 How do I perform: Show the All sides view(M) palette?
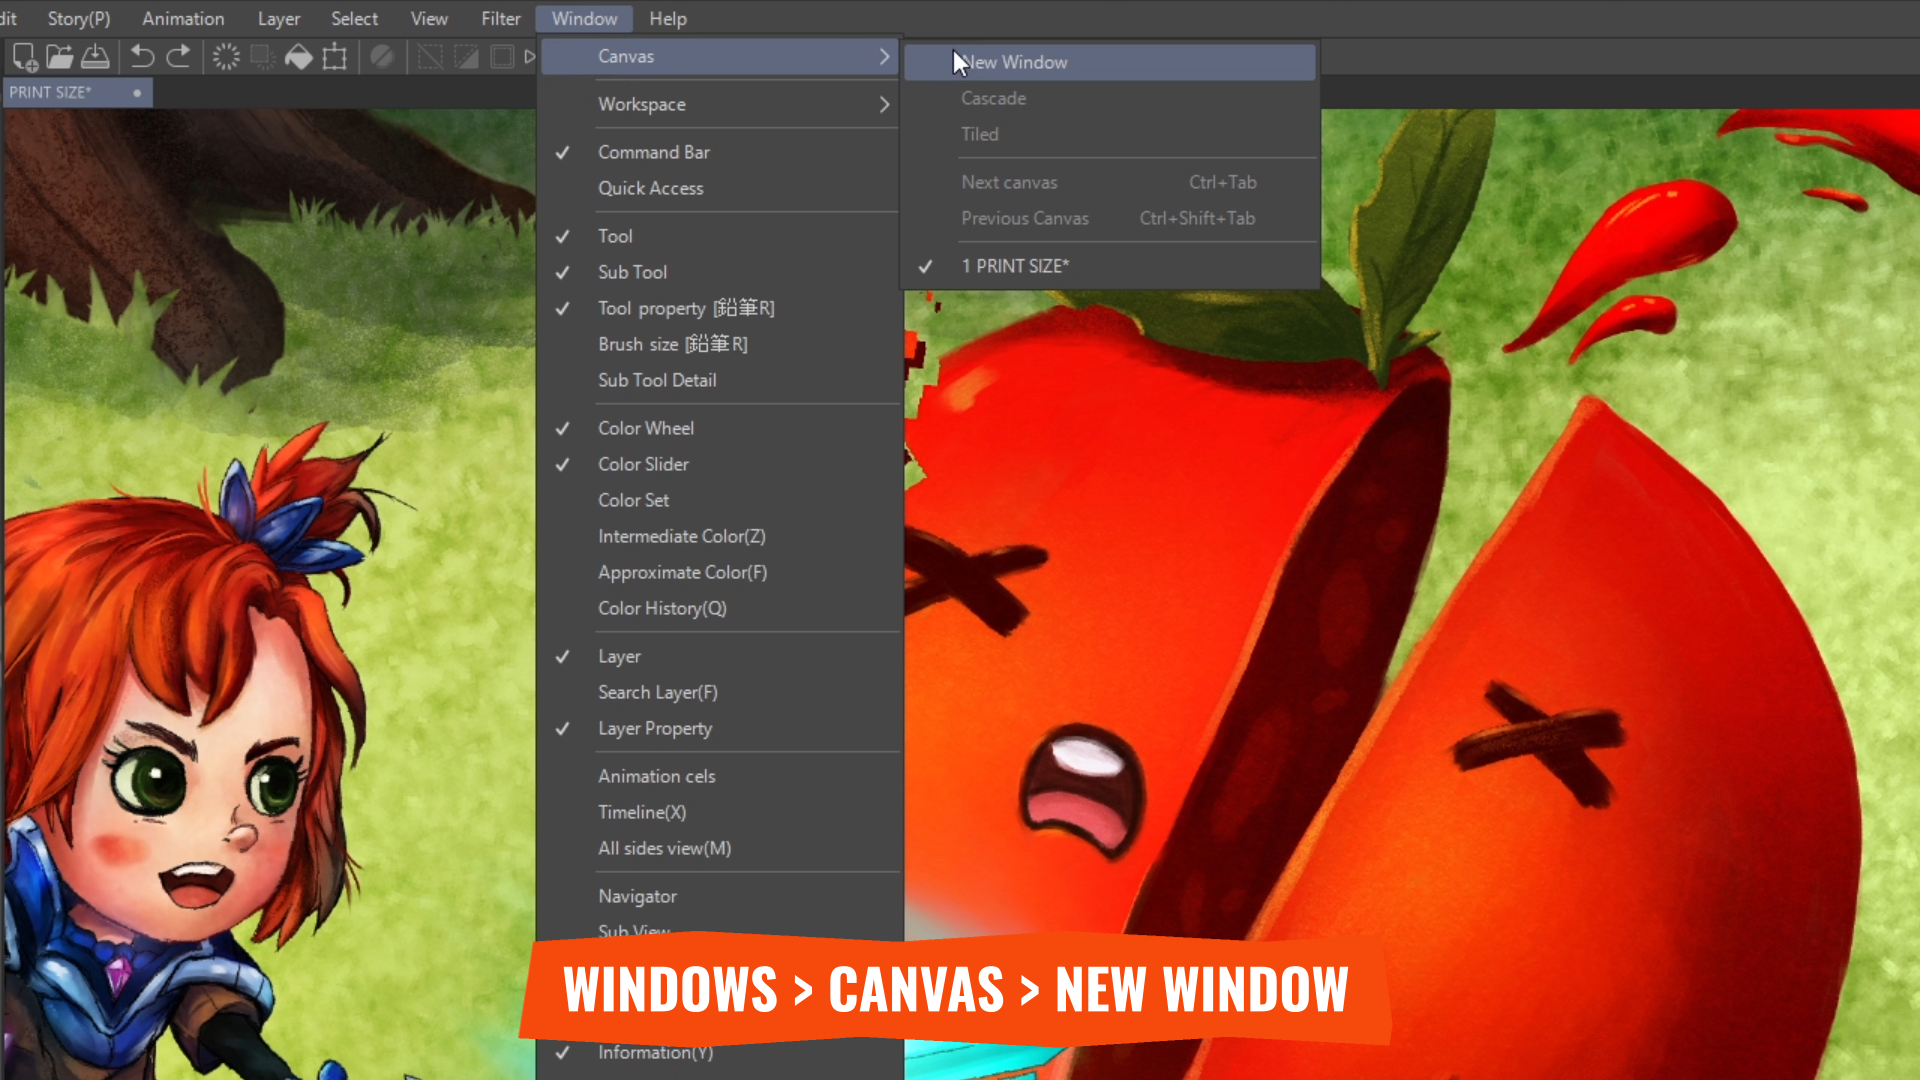718,848
